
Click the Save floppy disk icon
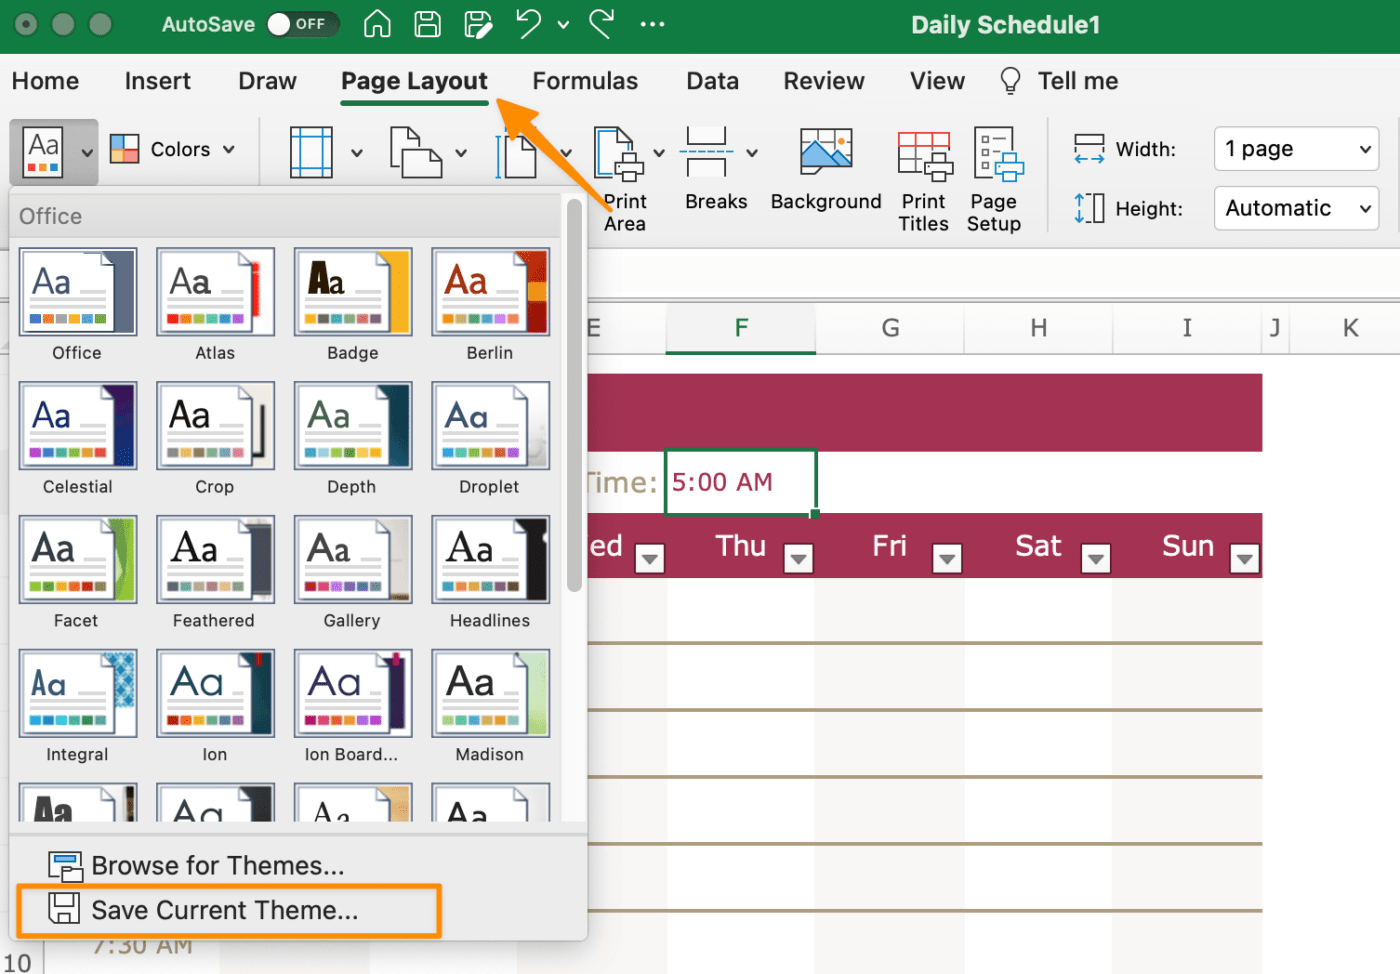click(428, 24)
